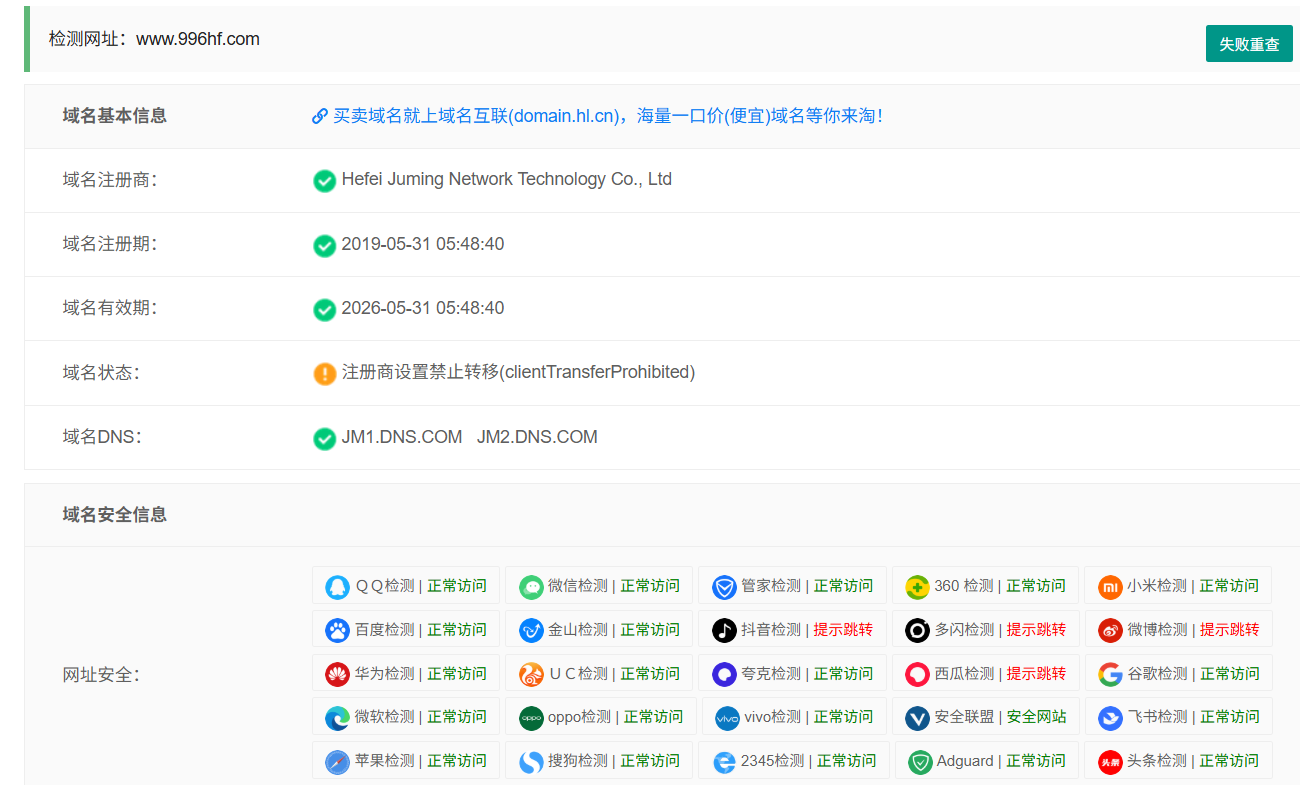Viewport: 1300px width, 785px height.
Task: Click the Adguard detection icon
Action: pyautogui.click(x=921, y=760)
